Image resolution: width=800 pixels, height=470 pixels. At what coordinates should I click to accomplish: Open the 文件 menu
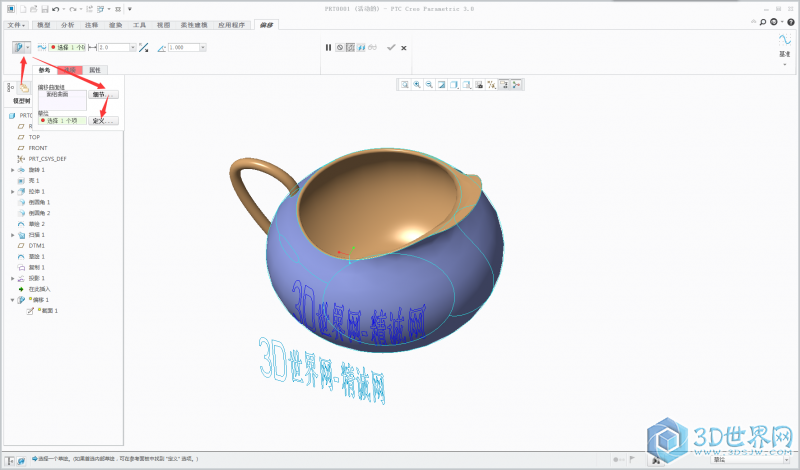pos(16,25)
